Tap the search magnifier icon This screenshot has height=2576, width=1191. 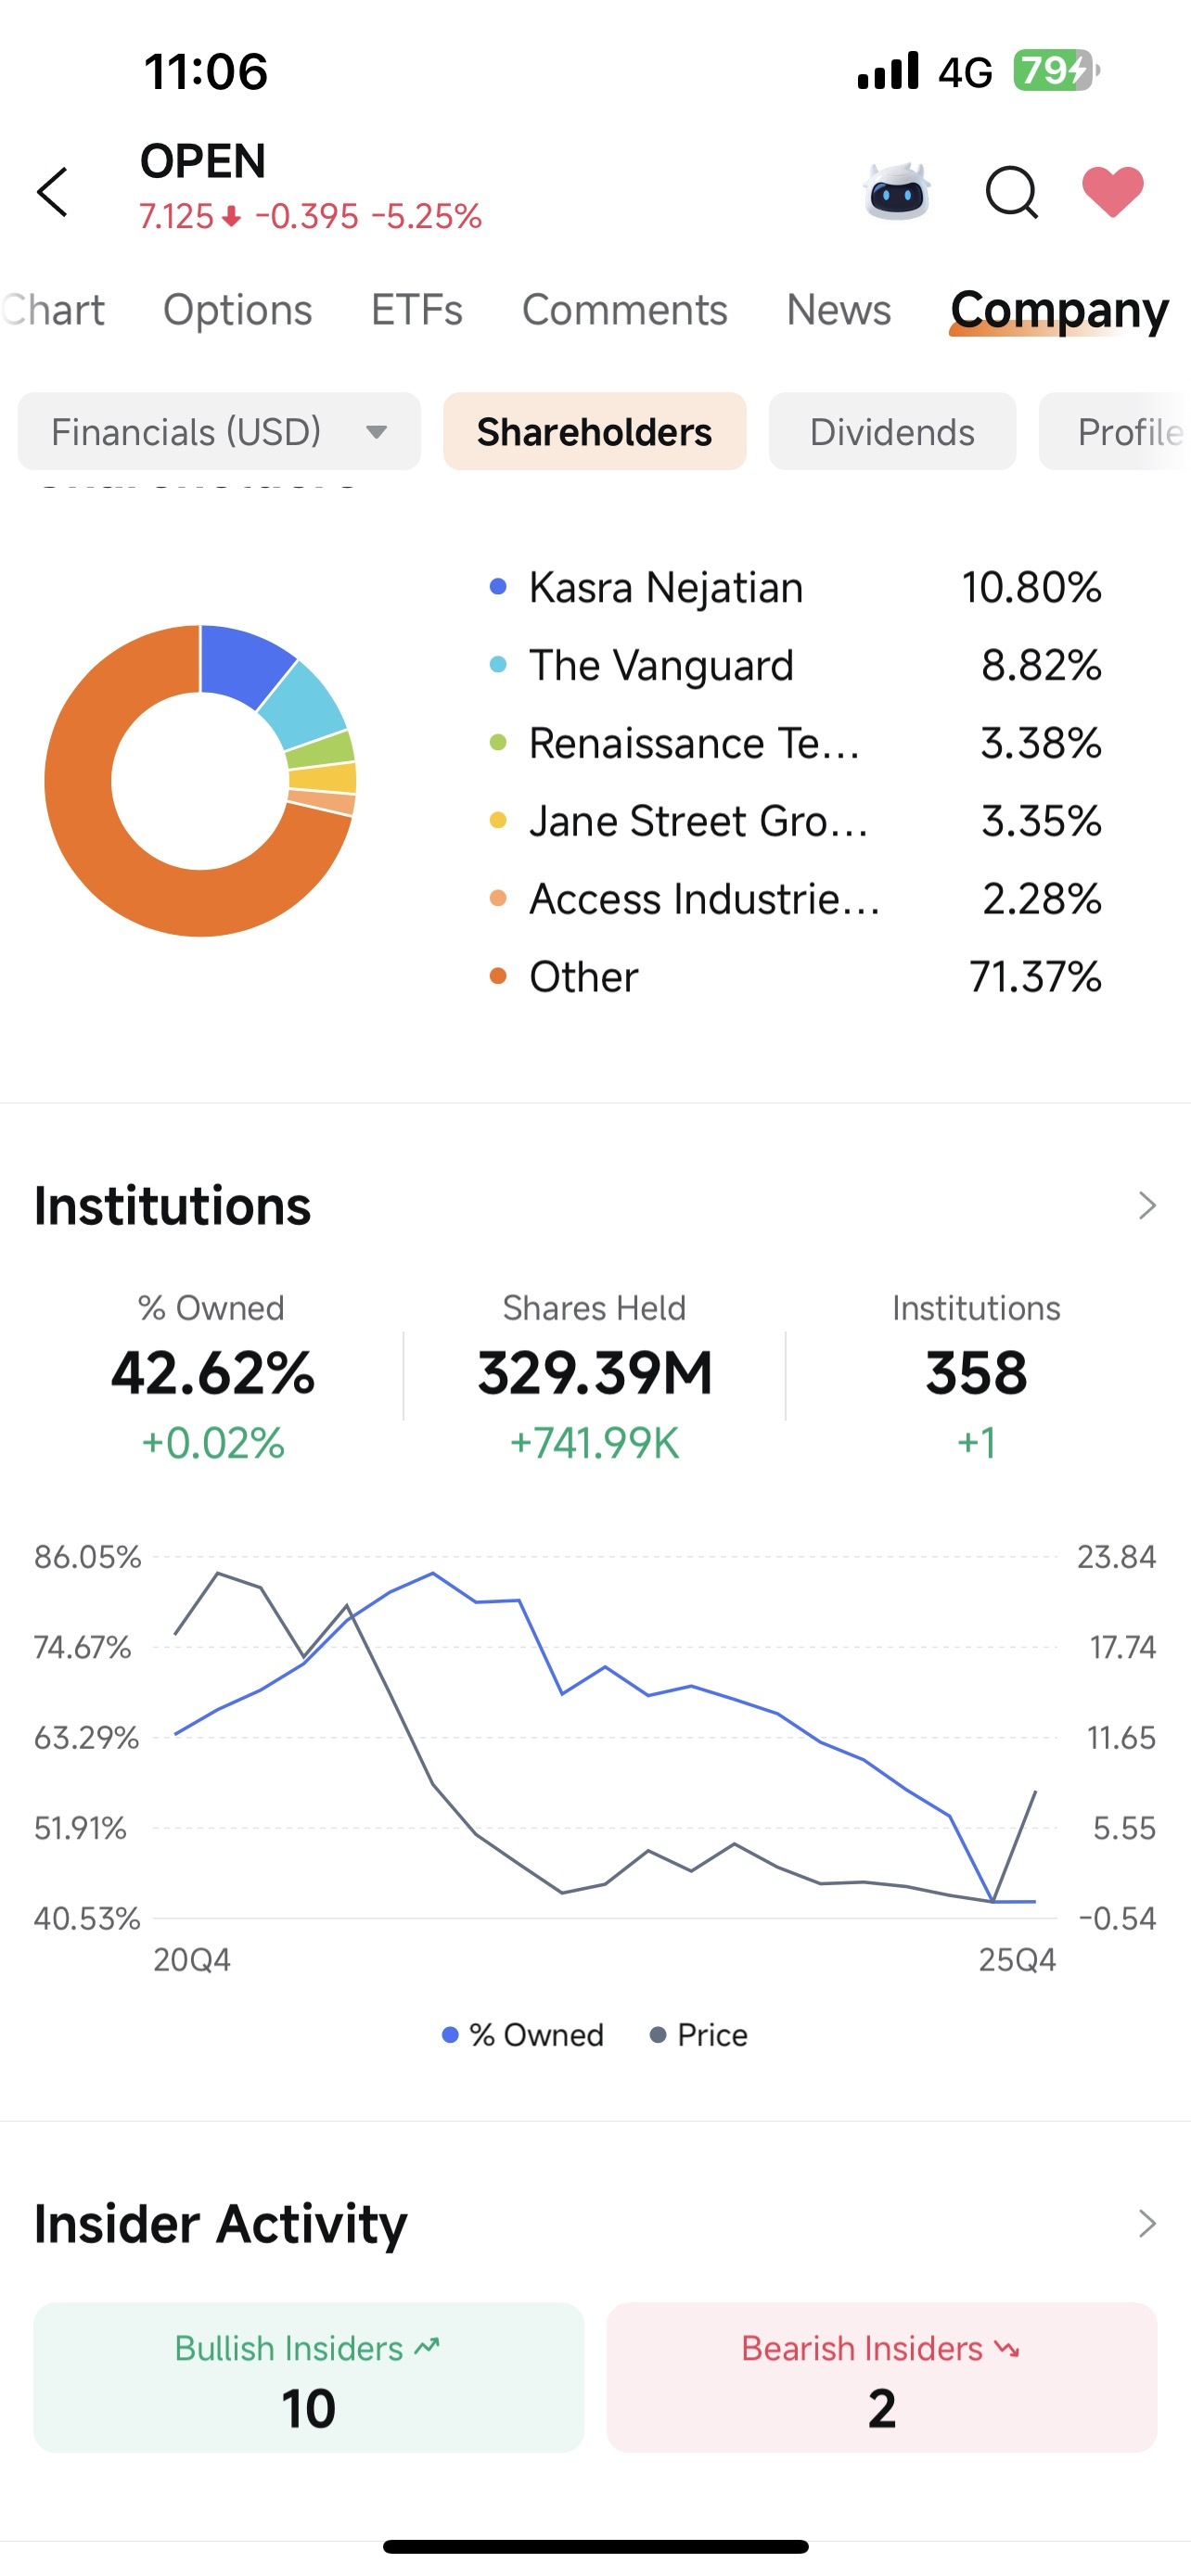point(1011,191)
